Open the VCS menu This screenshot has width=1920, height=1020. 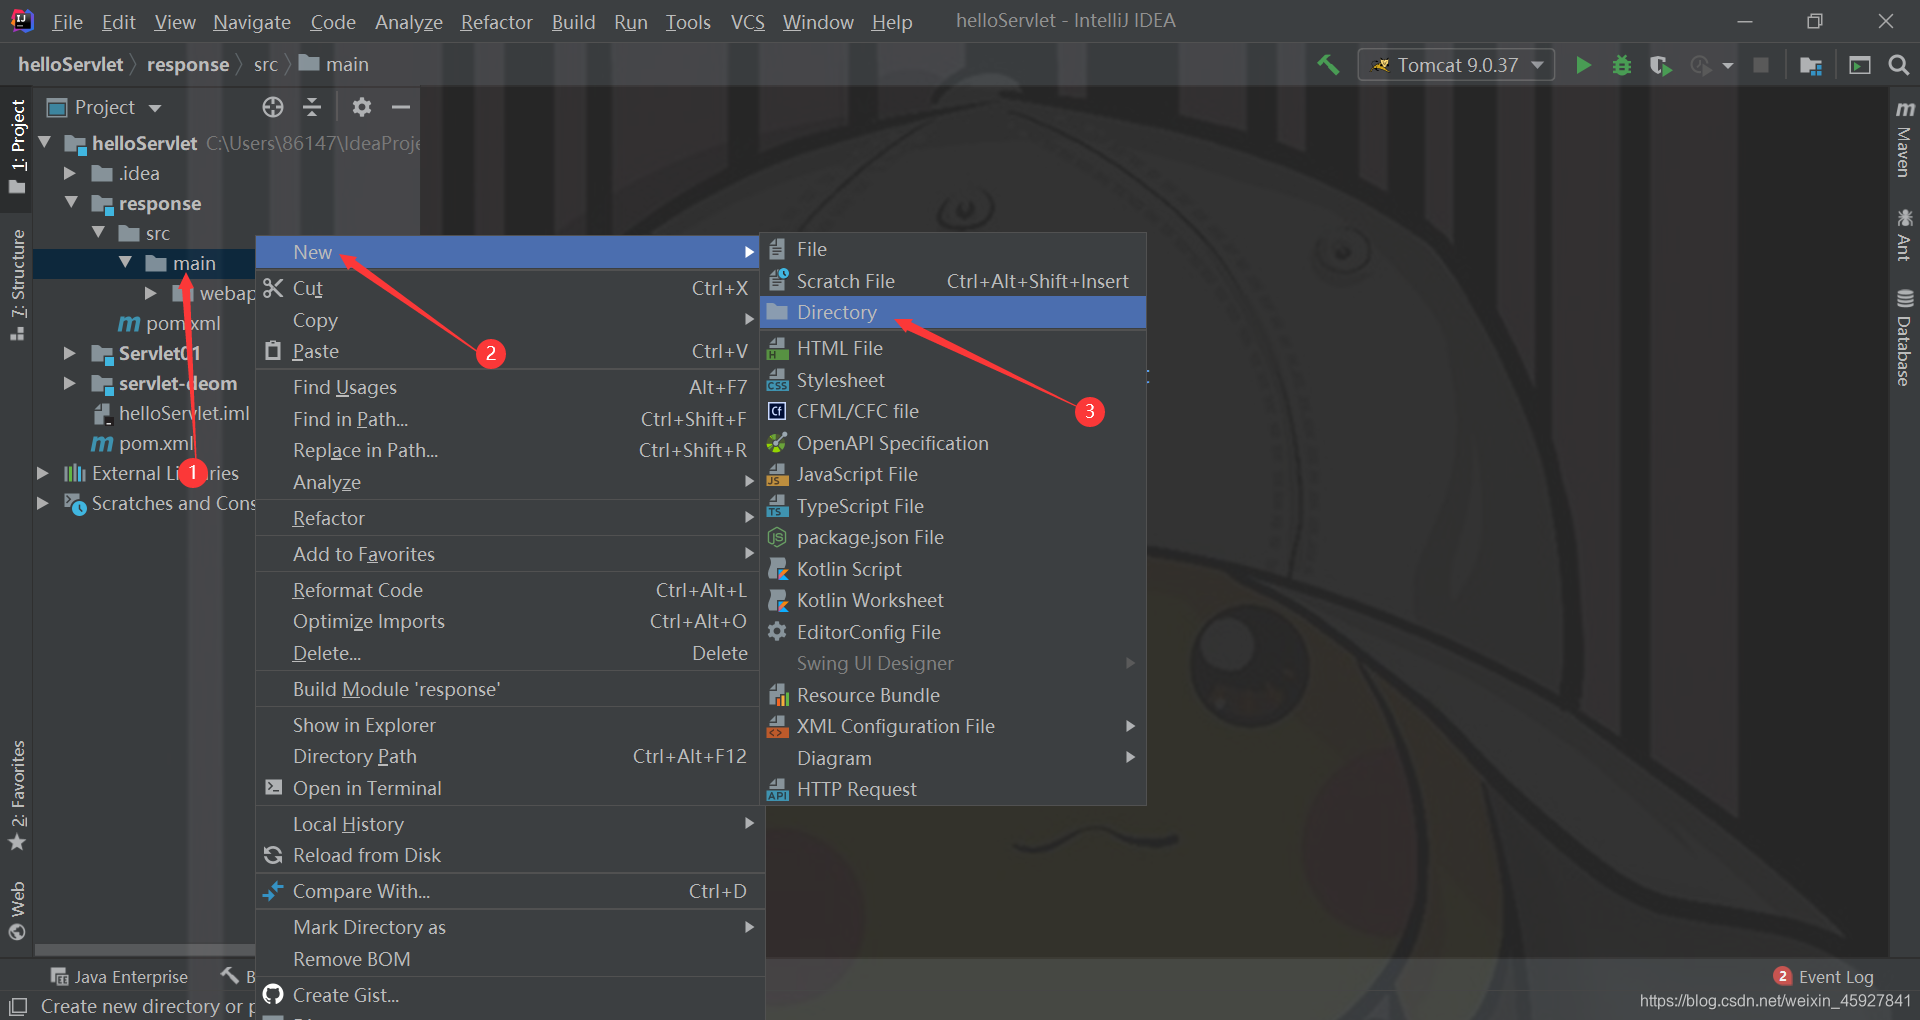click(x=747, y=21)
